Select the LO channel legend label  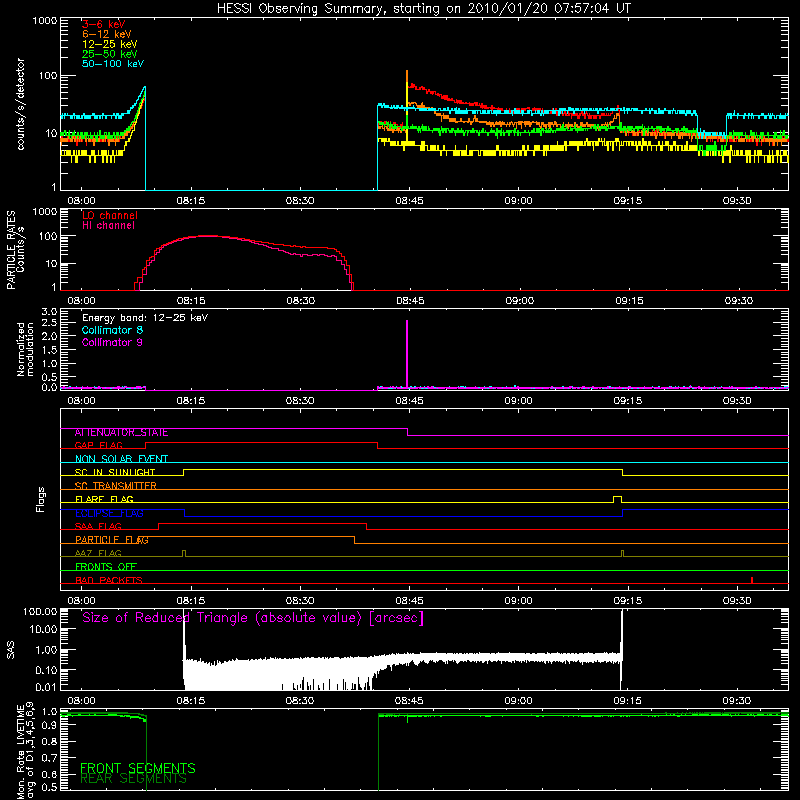tap(110, 215)
